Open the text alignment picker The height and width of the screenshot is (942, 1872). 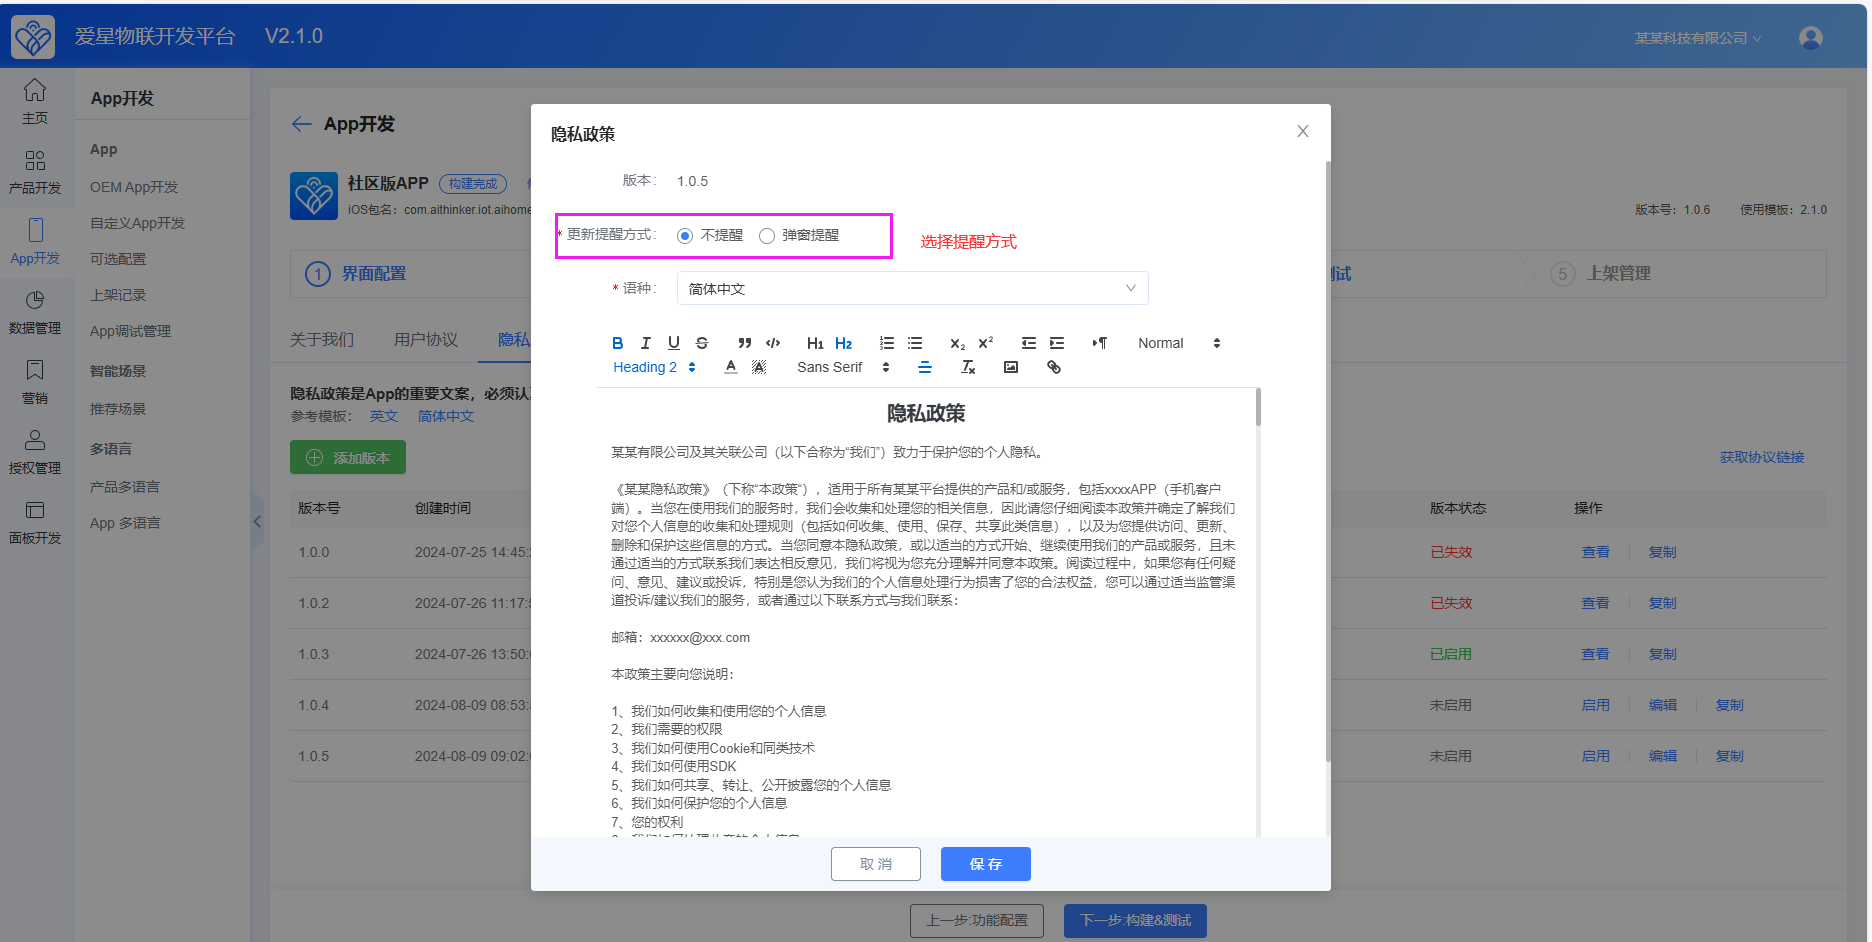pos(925,367)
